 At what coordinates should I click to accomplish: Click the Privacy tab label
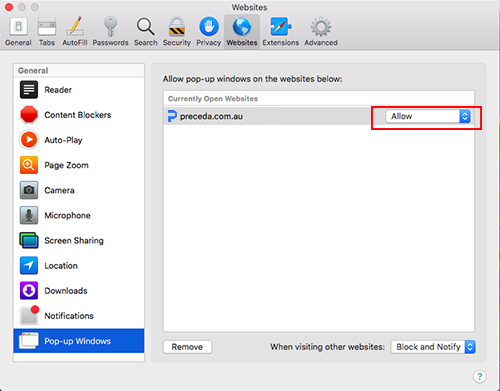(209, 43)
